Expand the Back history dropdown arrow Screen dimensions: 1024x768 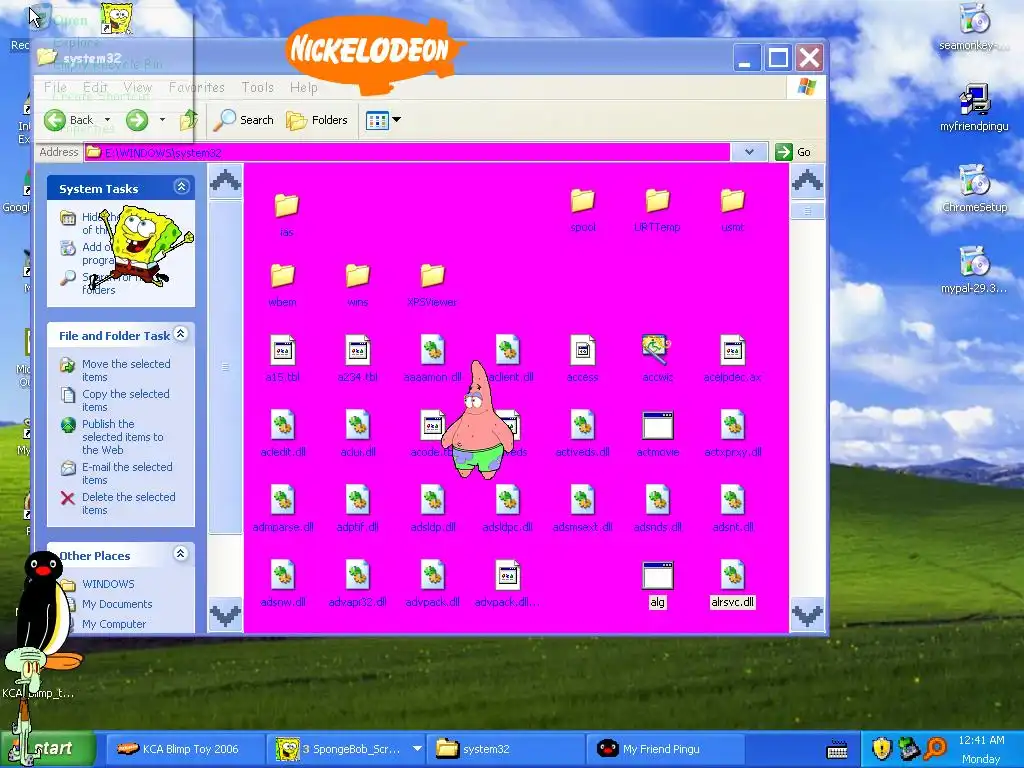click(107, 120)
